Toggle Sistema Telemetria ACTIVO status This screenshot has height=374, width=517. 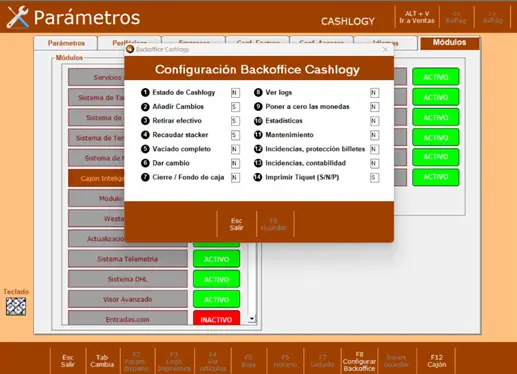[x=216, y=259]
